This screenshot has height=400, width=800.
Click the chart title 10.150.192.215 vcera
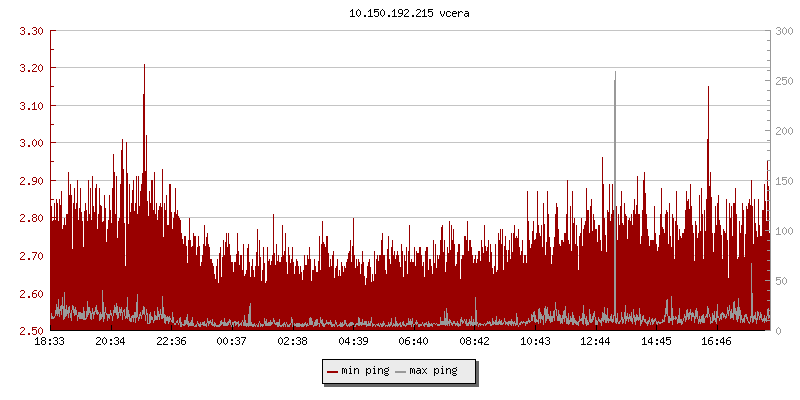pyautogui.click(x=399, y=14)
